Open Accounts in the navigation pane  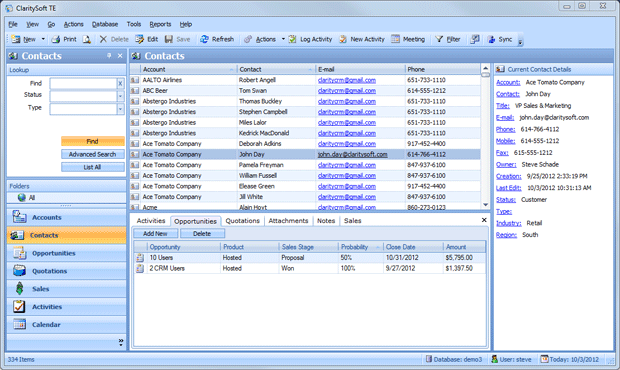pos(66,217)
